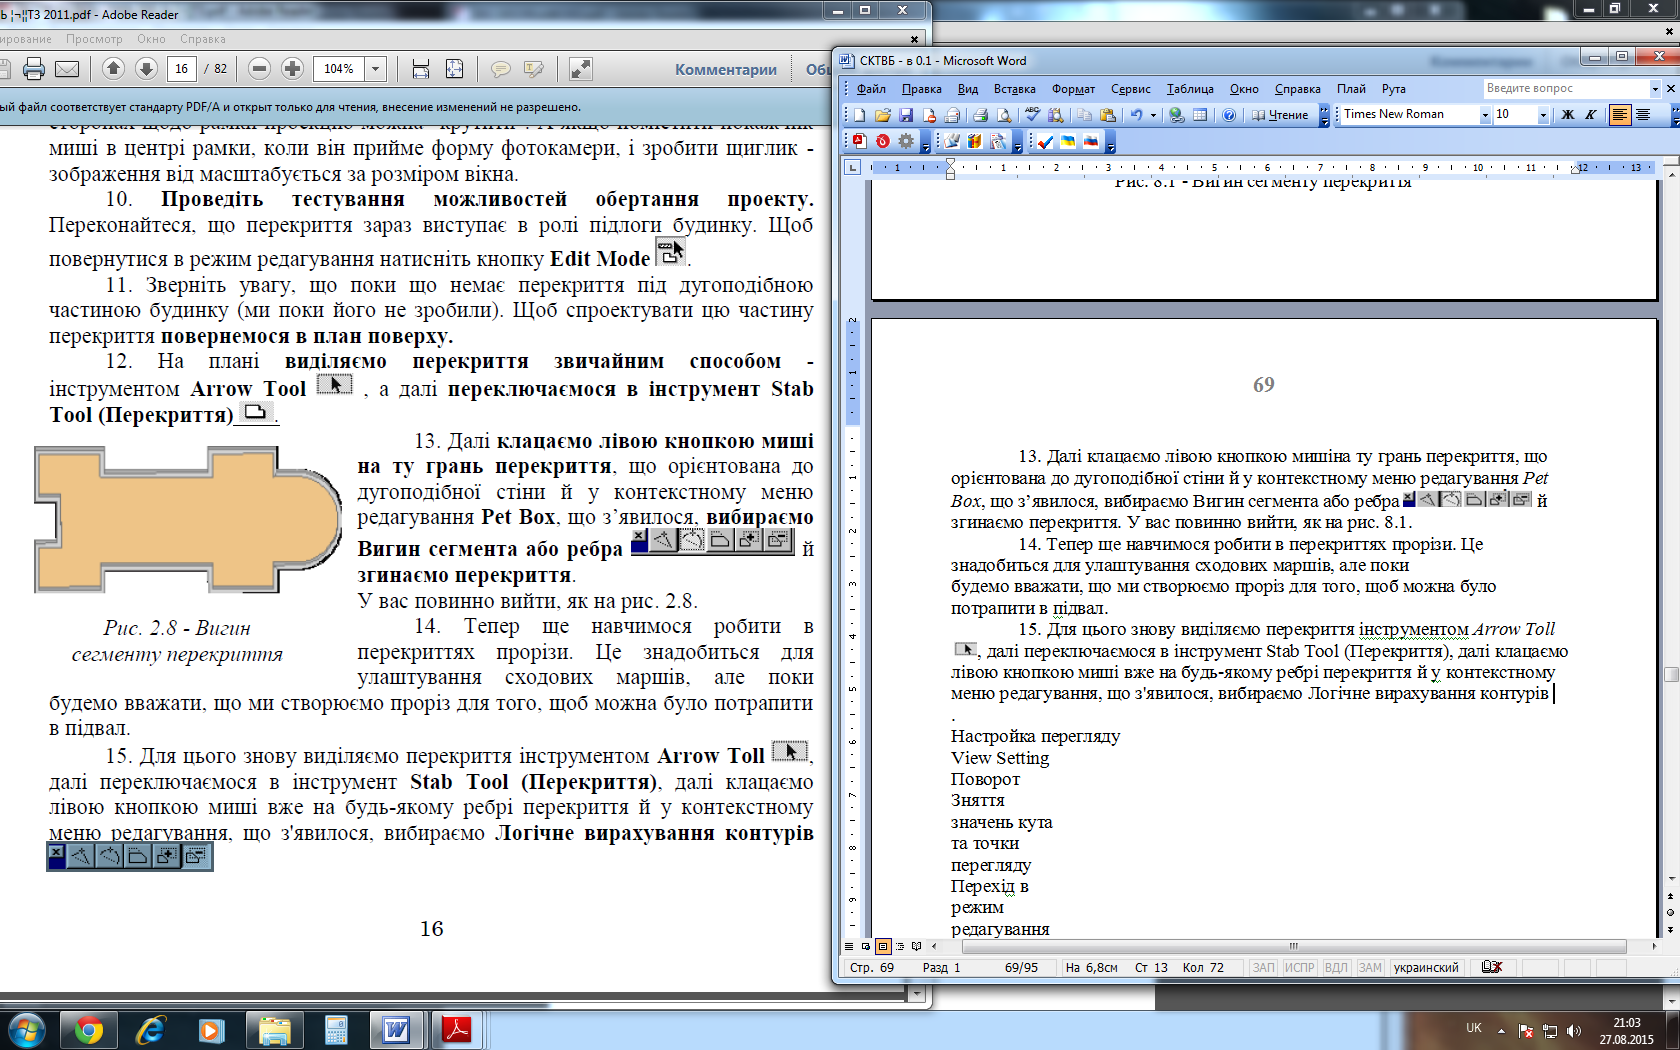Click Word vertical scrollbar thumb
The image size is (1680, 1050).
(x=1671, y=675)
